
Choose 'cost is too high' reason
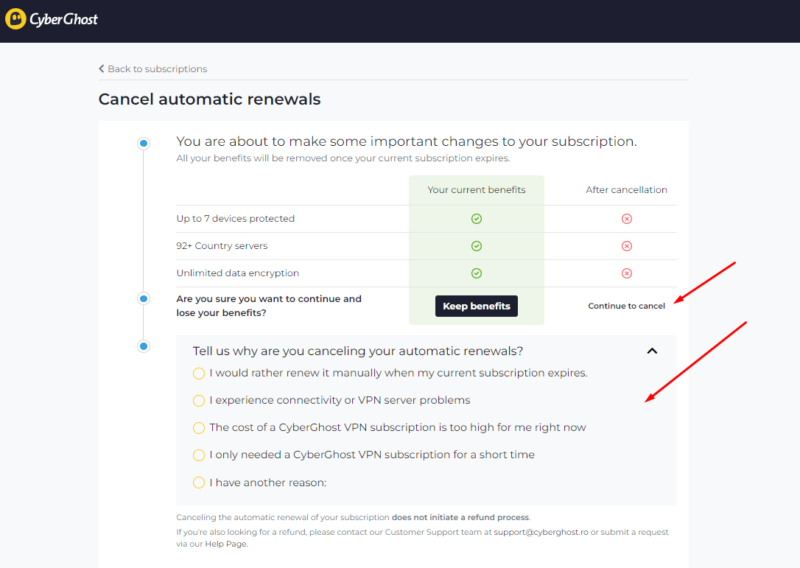tap(198, 428)
